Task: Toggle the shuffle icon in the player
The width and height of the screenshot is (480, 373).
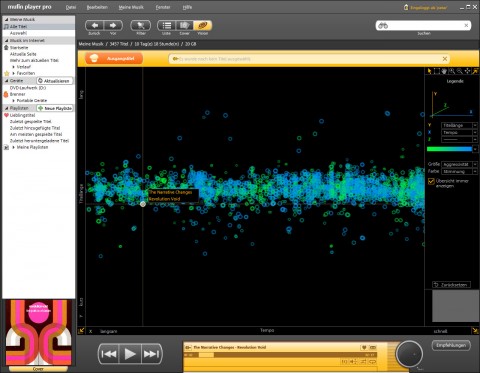Action: click(x=363, y=362)
